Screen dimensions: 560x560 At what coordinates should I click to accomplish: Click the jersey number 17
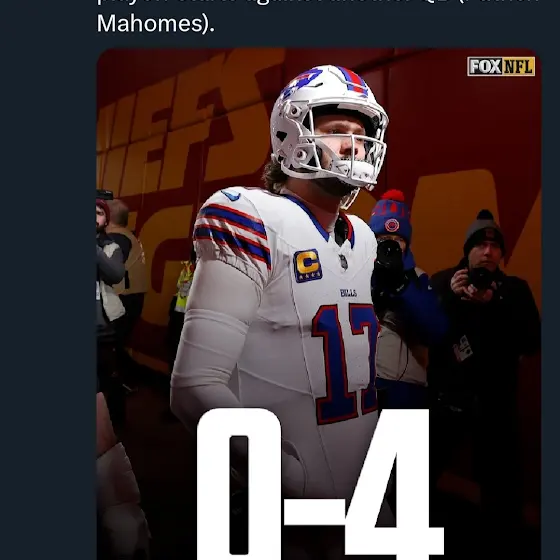click(x=345, y=362)
